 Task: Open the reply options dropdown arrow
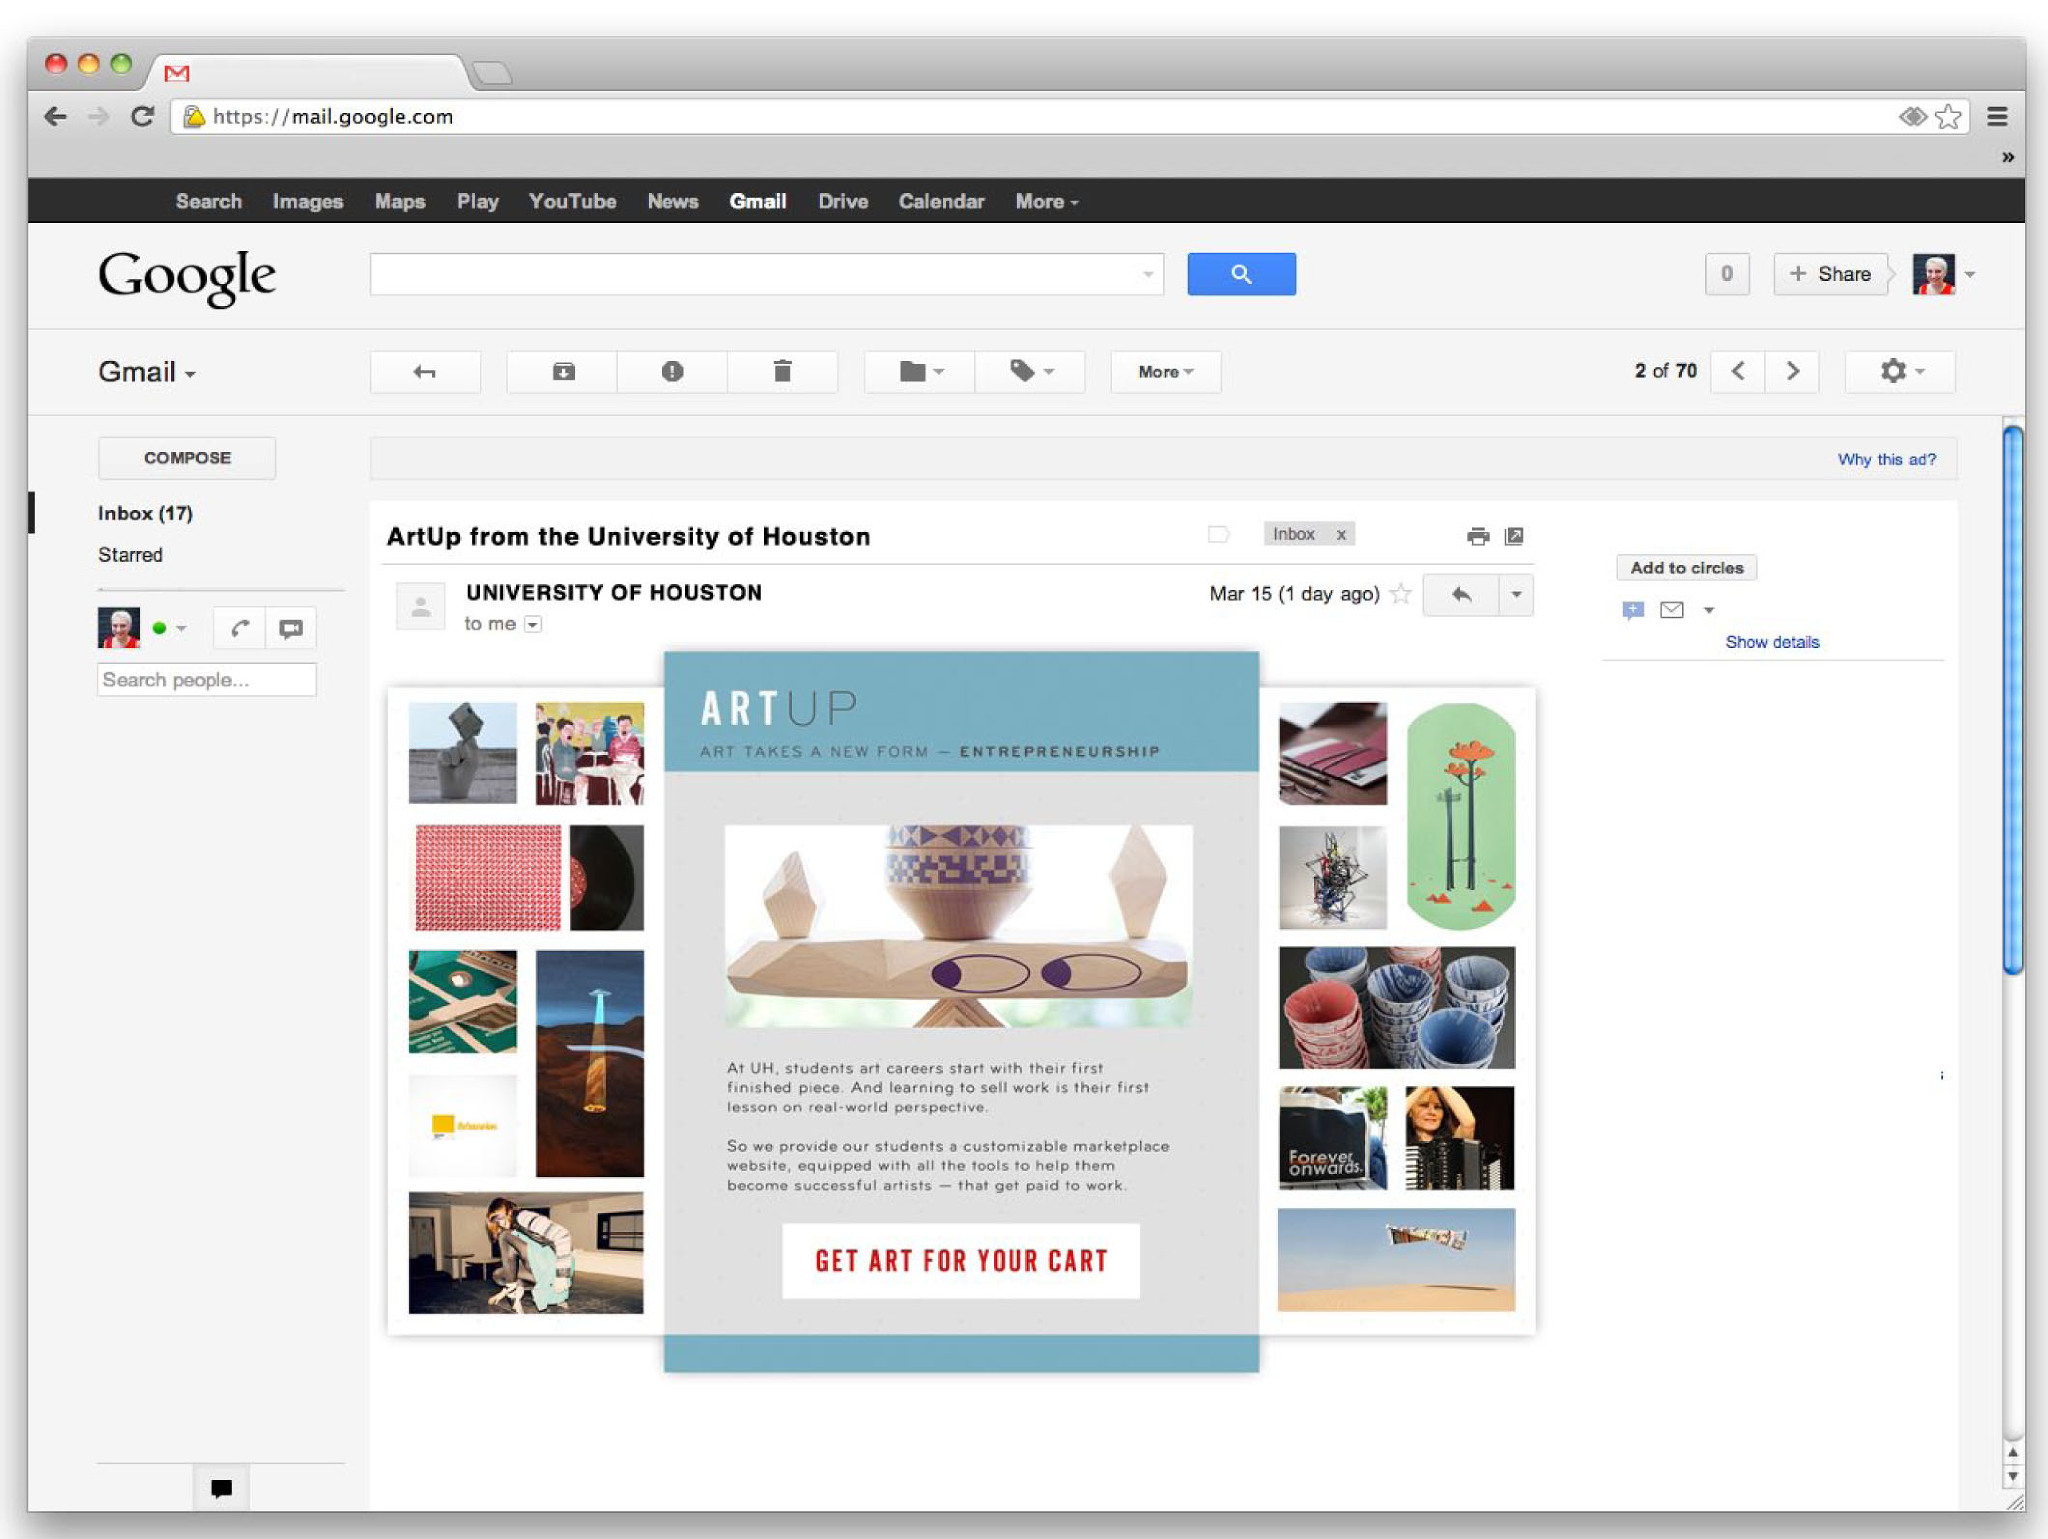(1516, 595)
